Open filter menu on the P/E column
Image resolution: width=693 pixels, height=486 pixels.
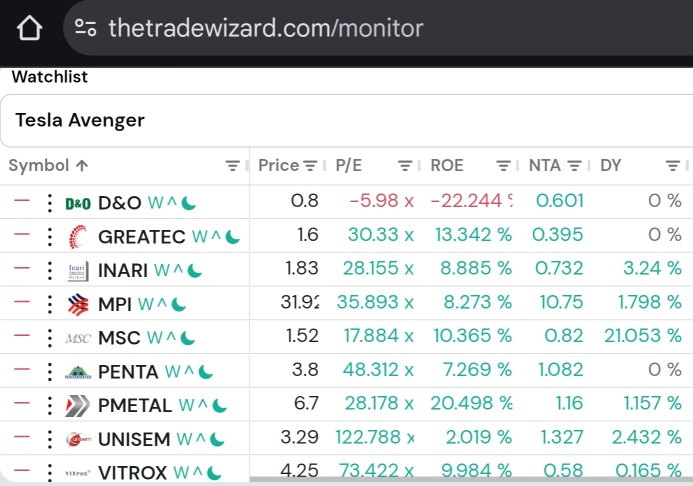point(404,166)
